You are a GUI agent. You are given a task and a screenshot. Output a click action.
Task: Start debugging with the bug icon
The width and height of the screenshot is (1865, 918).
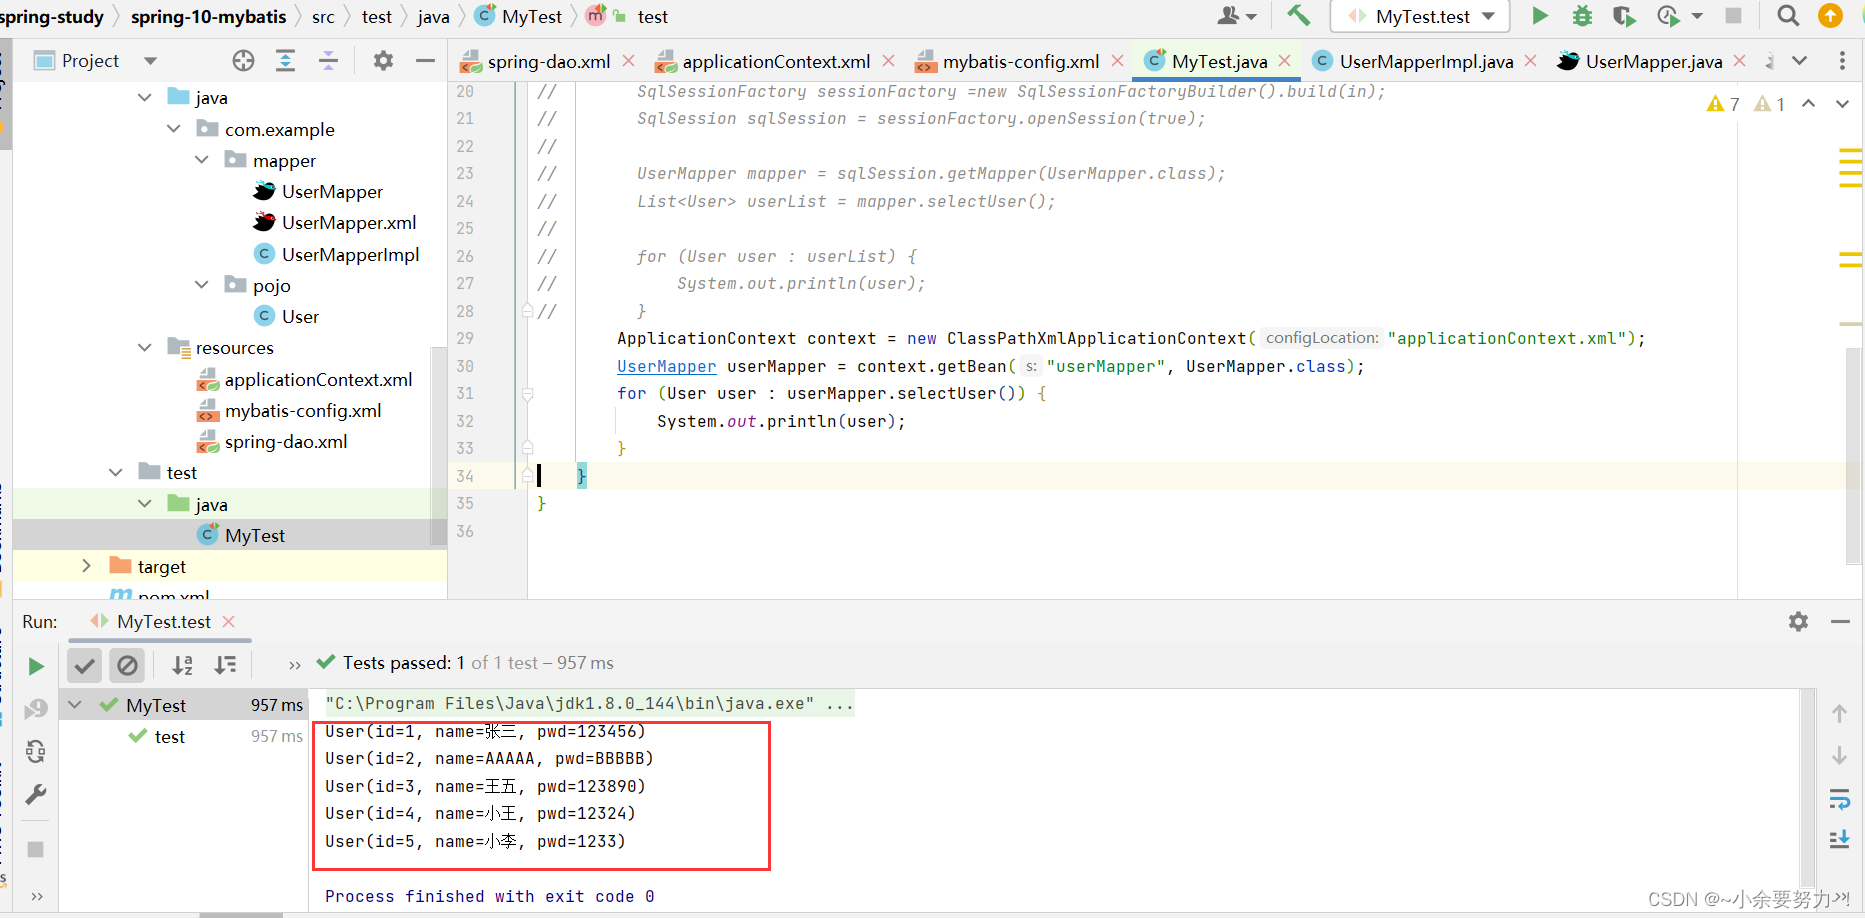(1582, 16)
